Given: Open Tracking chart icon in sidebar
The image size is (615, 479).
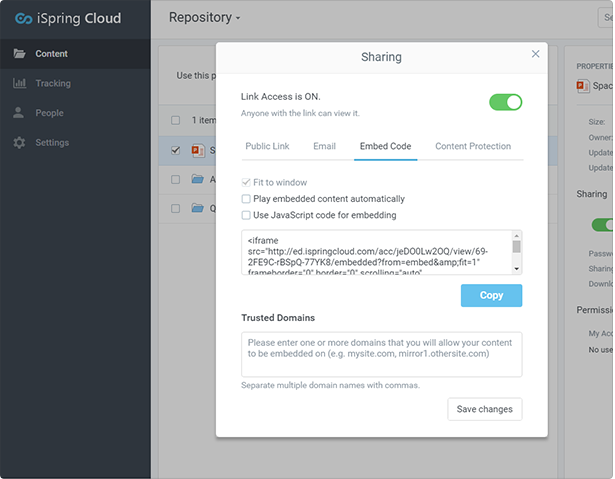Looking at the screenshot, I should pyautogui.click(x=19, y=84).
